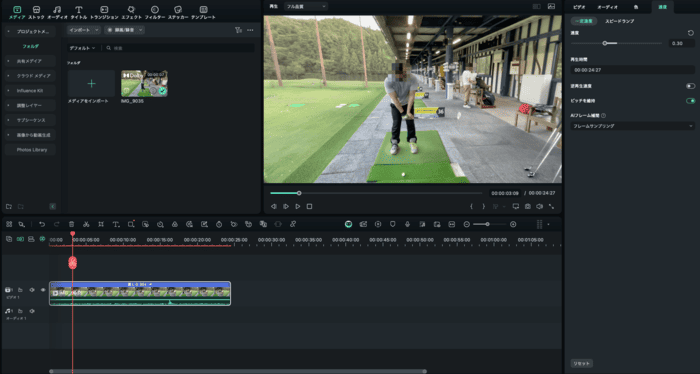This screenshot has width=700, height=374.
Task: Open the three-dot more options menu
Action: (250, 30)
